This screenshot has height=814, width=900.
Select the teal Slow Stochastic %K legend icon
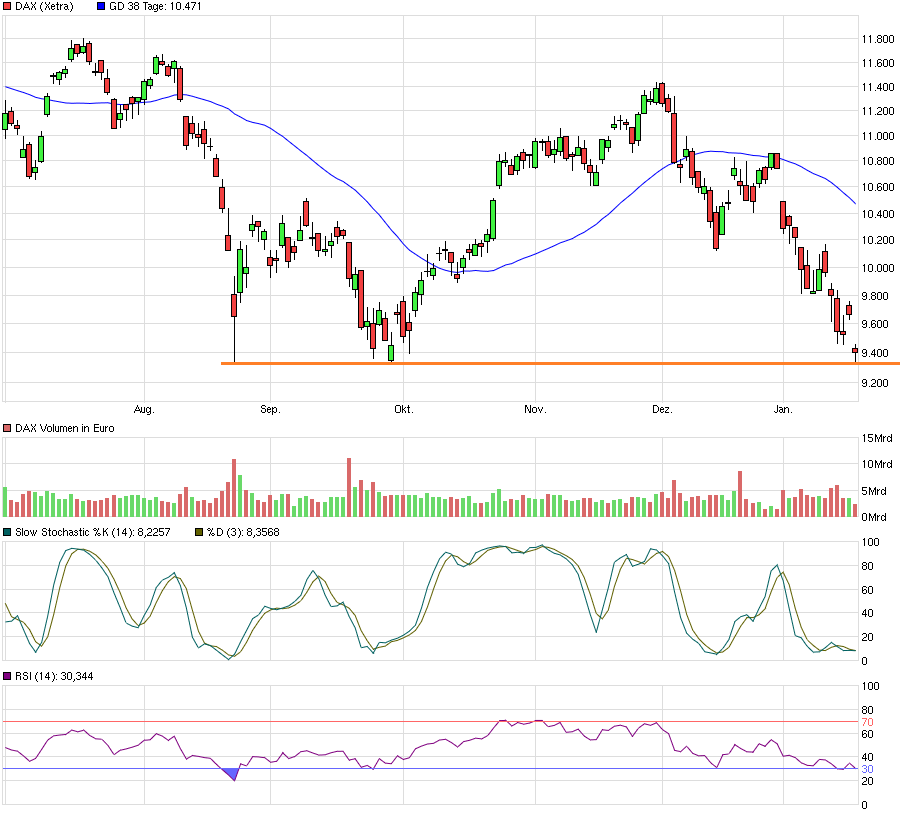tap(8, 533)
